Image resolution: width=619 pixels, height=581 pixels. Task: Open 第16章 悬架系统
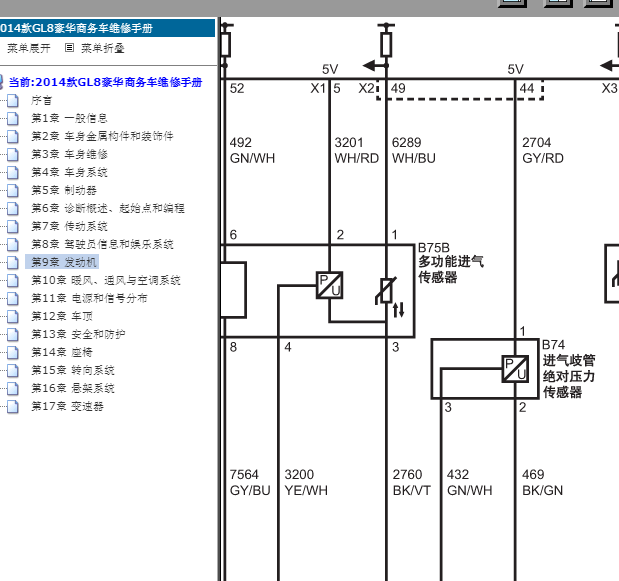click(x=73, y=388)
